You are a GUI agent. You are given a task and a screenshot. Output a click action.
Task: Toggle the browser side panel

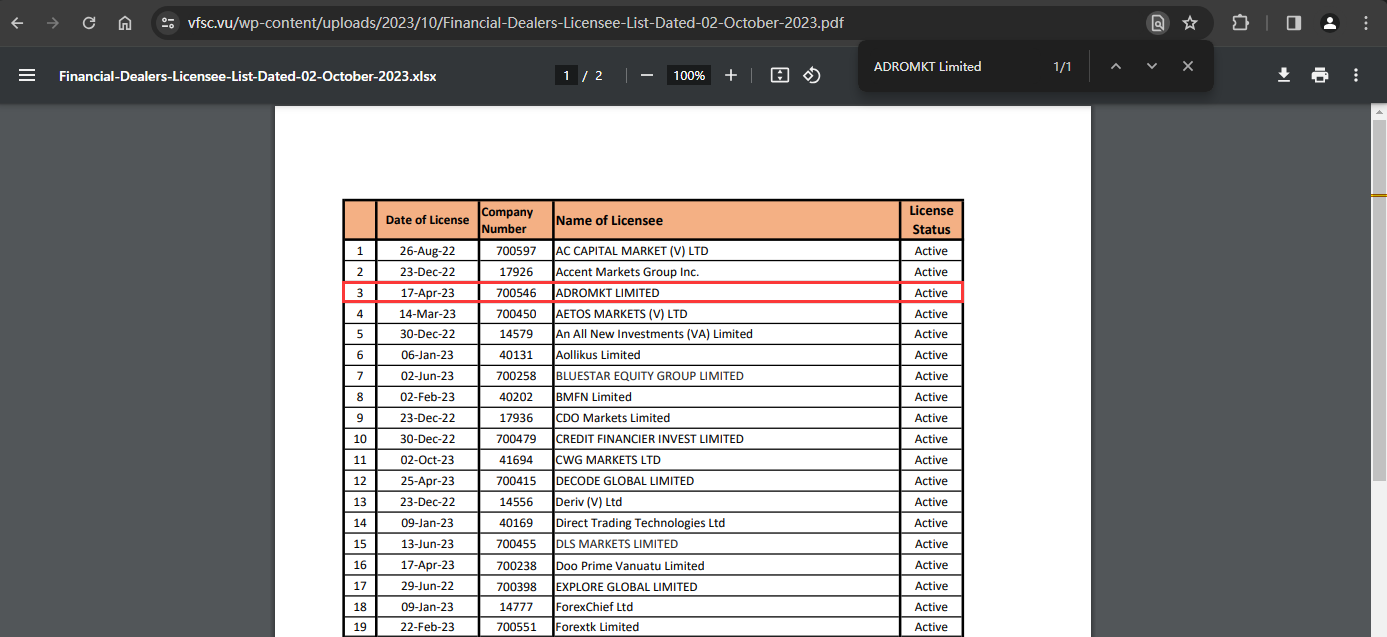(1294, 23)
